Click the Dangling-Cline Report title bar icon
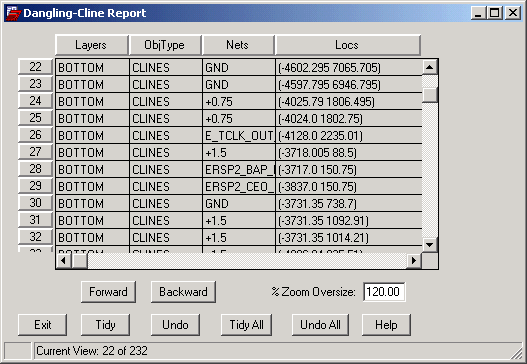The height and width of the screenshot is (364, 527). point(13,13)
